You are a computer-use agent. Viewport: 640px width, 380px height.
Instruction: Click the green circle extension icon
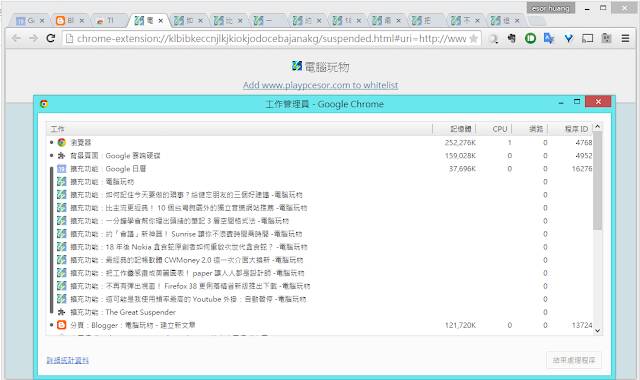tap(530, 38)
